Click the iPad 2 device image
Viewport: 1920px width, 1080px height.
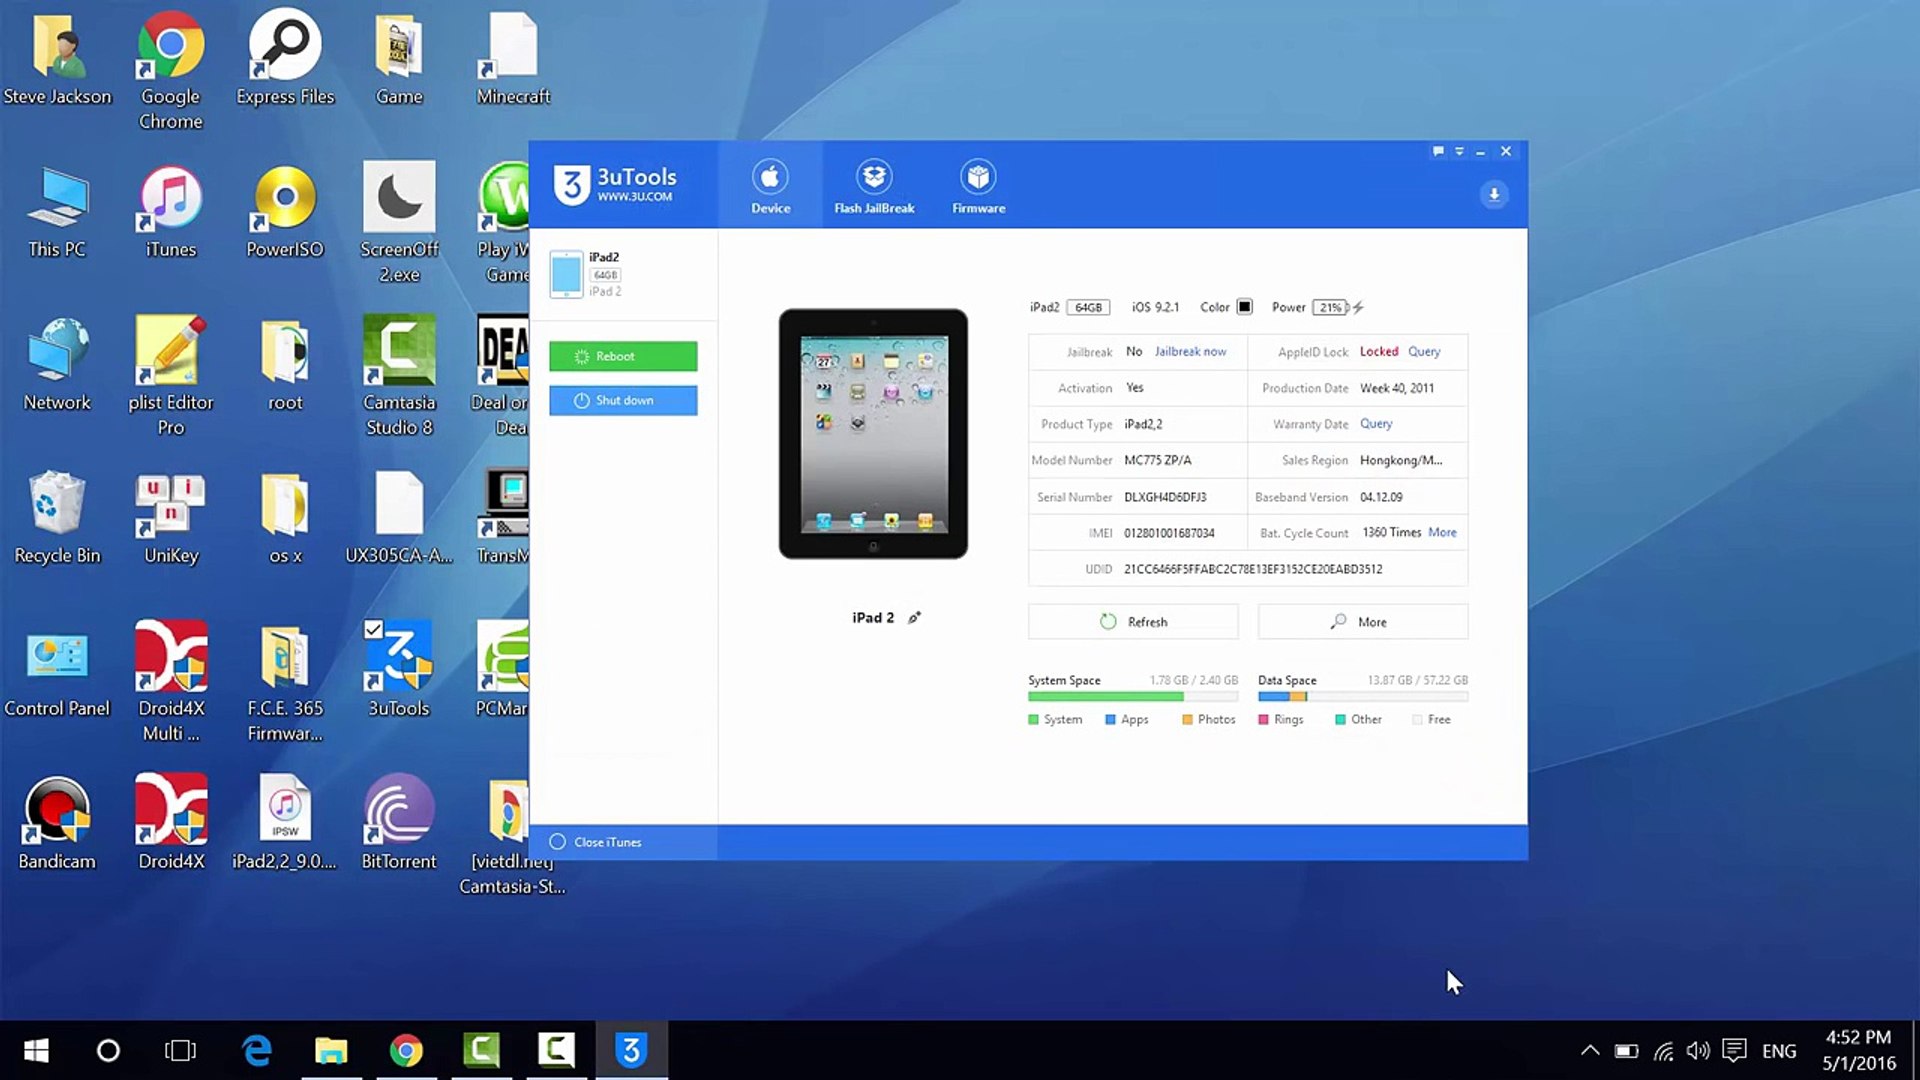tap(873, 433)
